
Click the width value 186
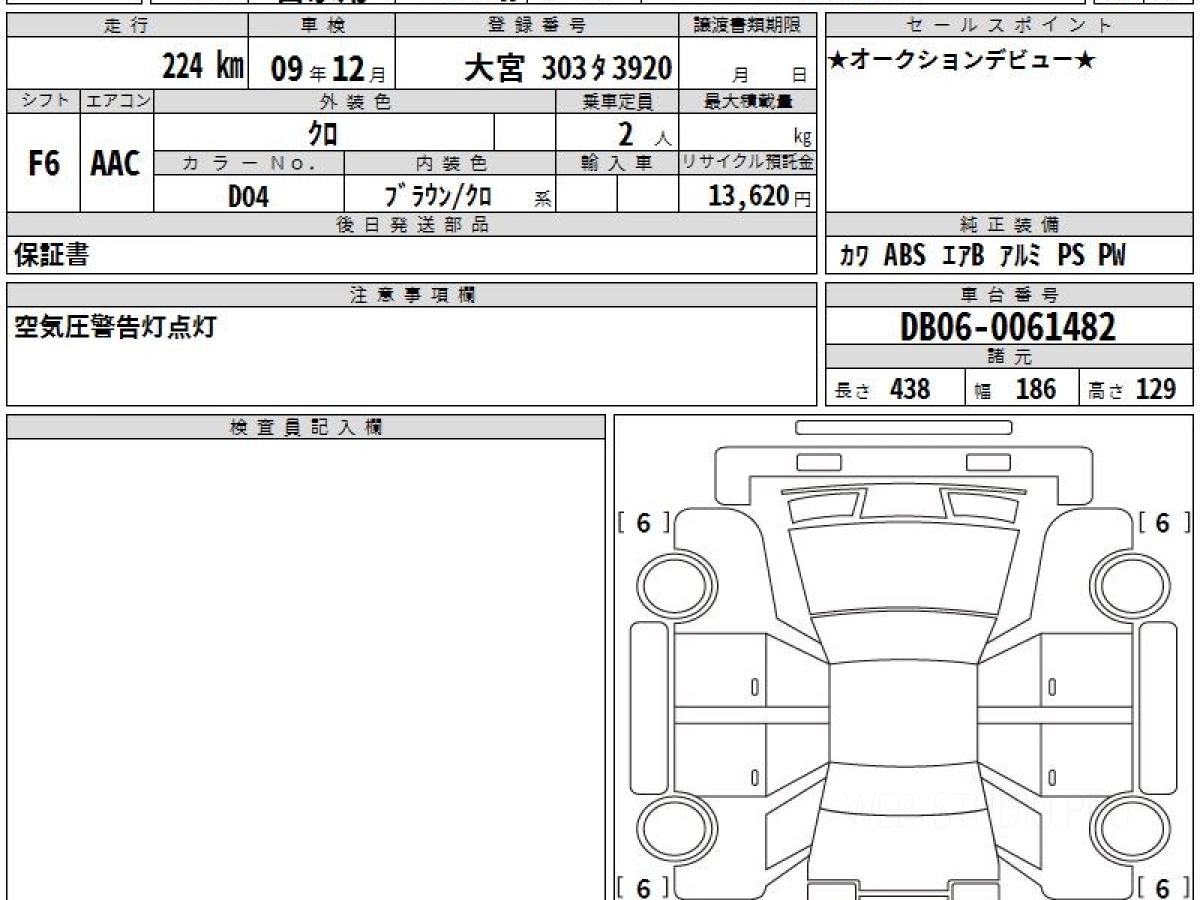1035,389
